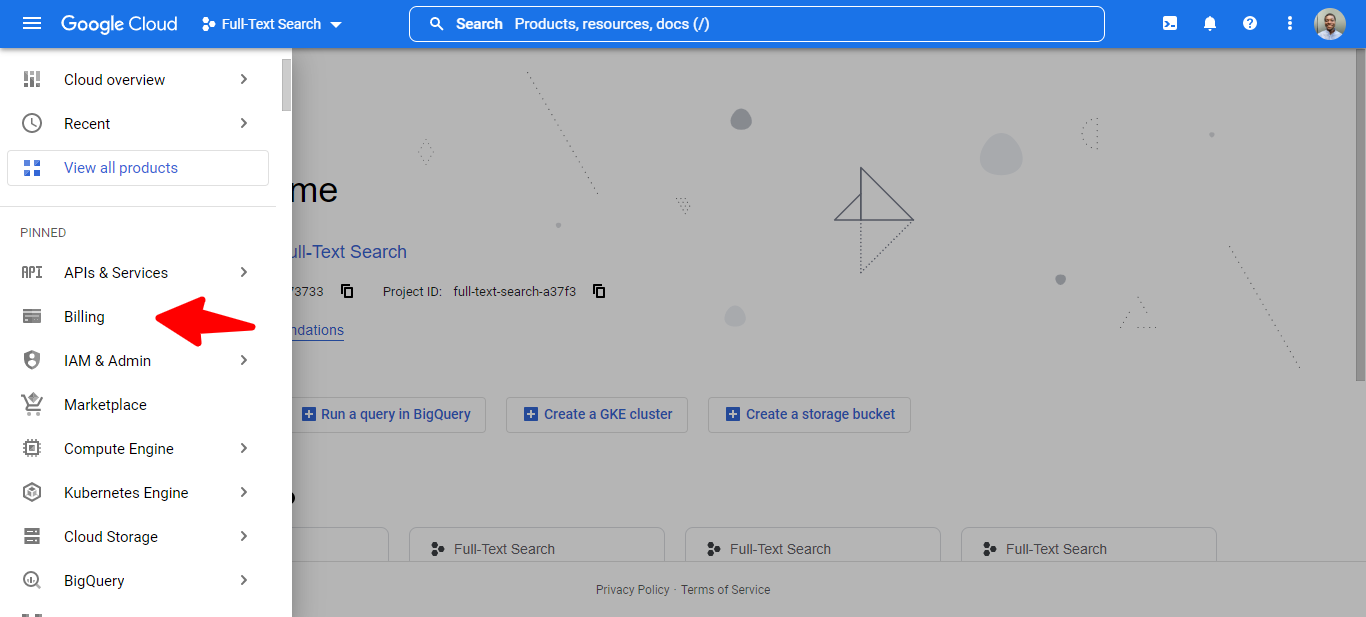Activate Cloud Shell terminal icon
The image size is (1366, 617).
1169,24
